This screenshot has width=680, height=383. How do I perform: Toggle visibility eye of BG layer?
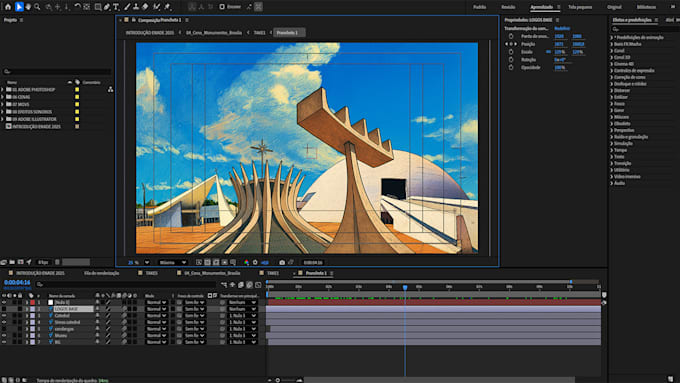click(4, 342)
